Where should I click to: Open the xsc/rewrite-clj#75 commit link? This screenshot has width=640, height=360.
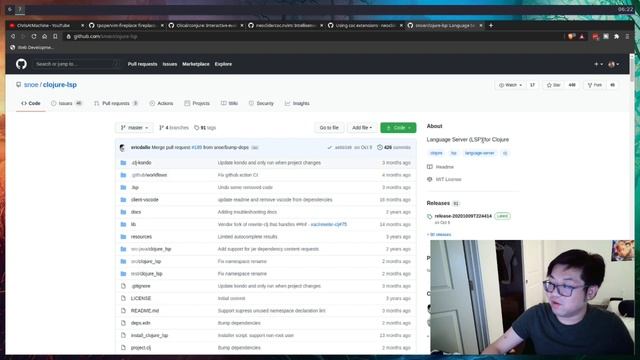[329, 224]
